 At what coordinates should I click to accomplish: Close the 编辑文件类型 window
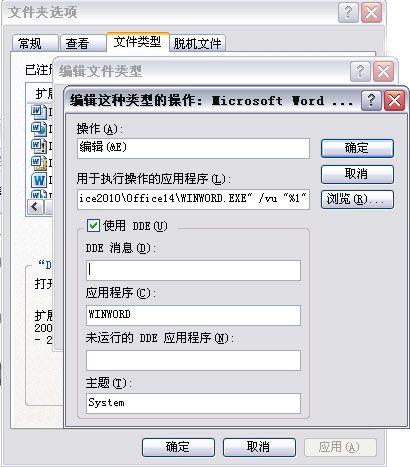pos(383,71)
